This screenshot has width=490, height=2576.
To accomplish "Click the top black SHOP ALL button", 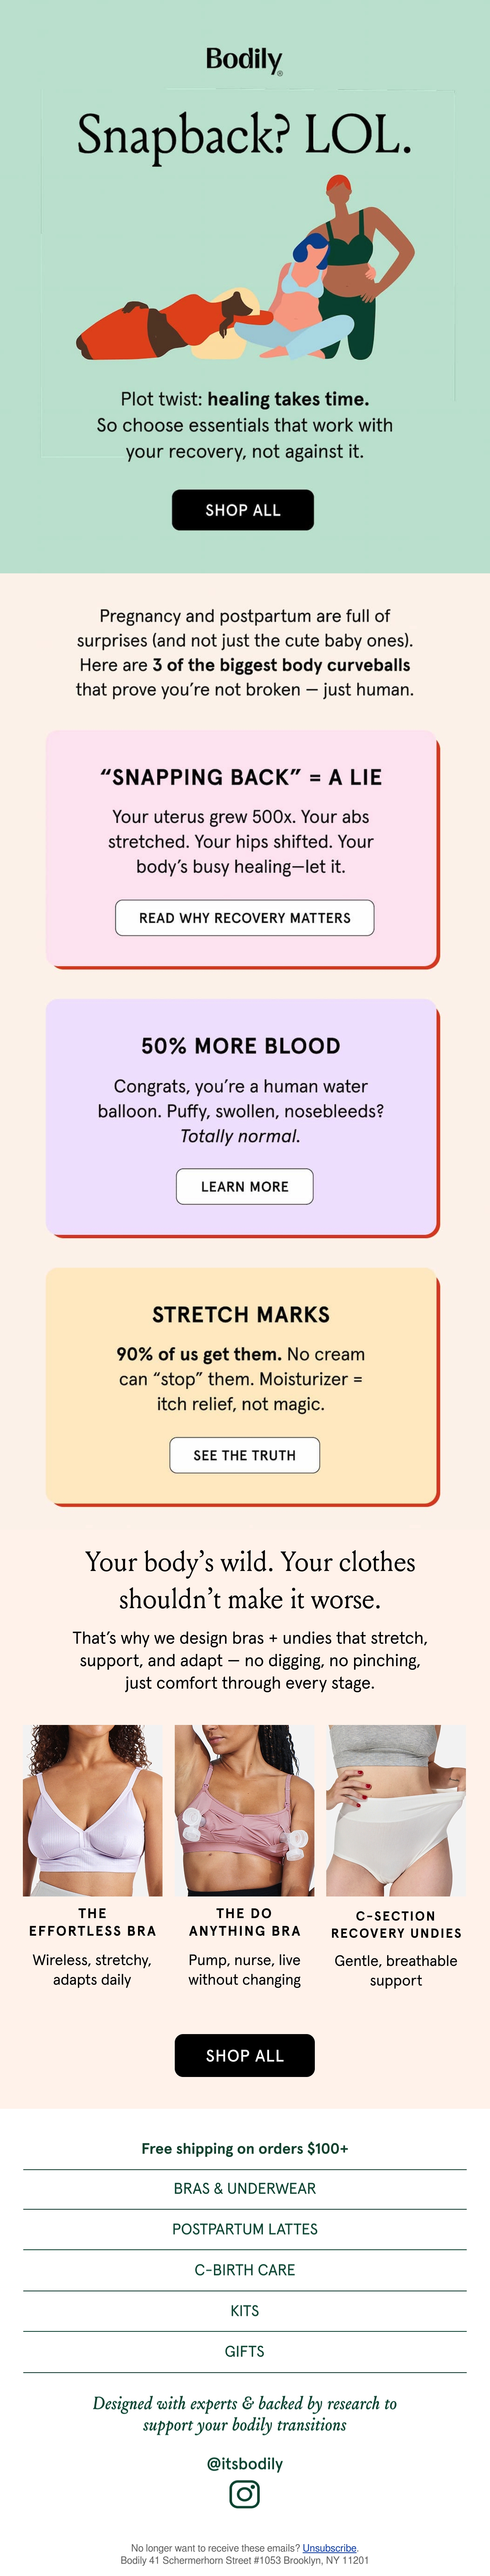I will pos(243,510).
